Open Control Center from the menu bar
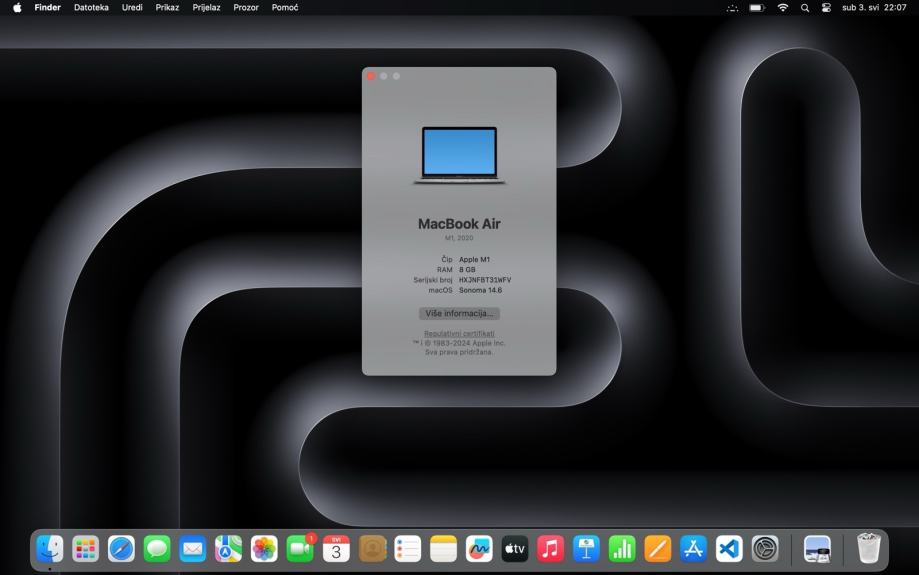919x575 pixels. coord(826,8)
